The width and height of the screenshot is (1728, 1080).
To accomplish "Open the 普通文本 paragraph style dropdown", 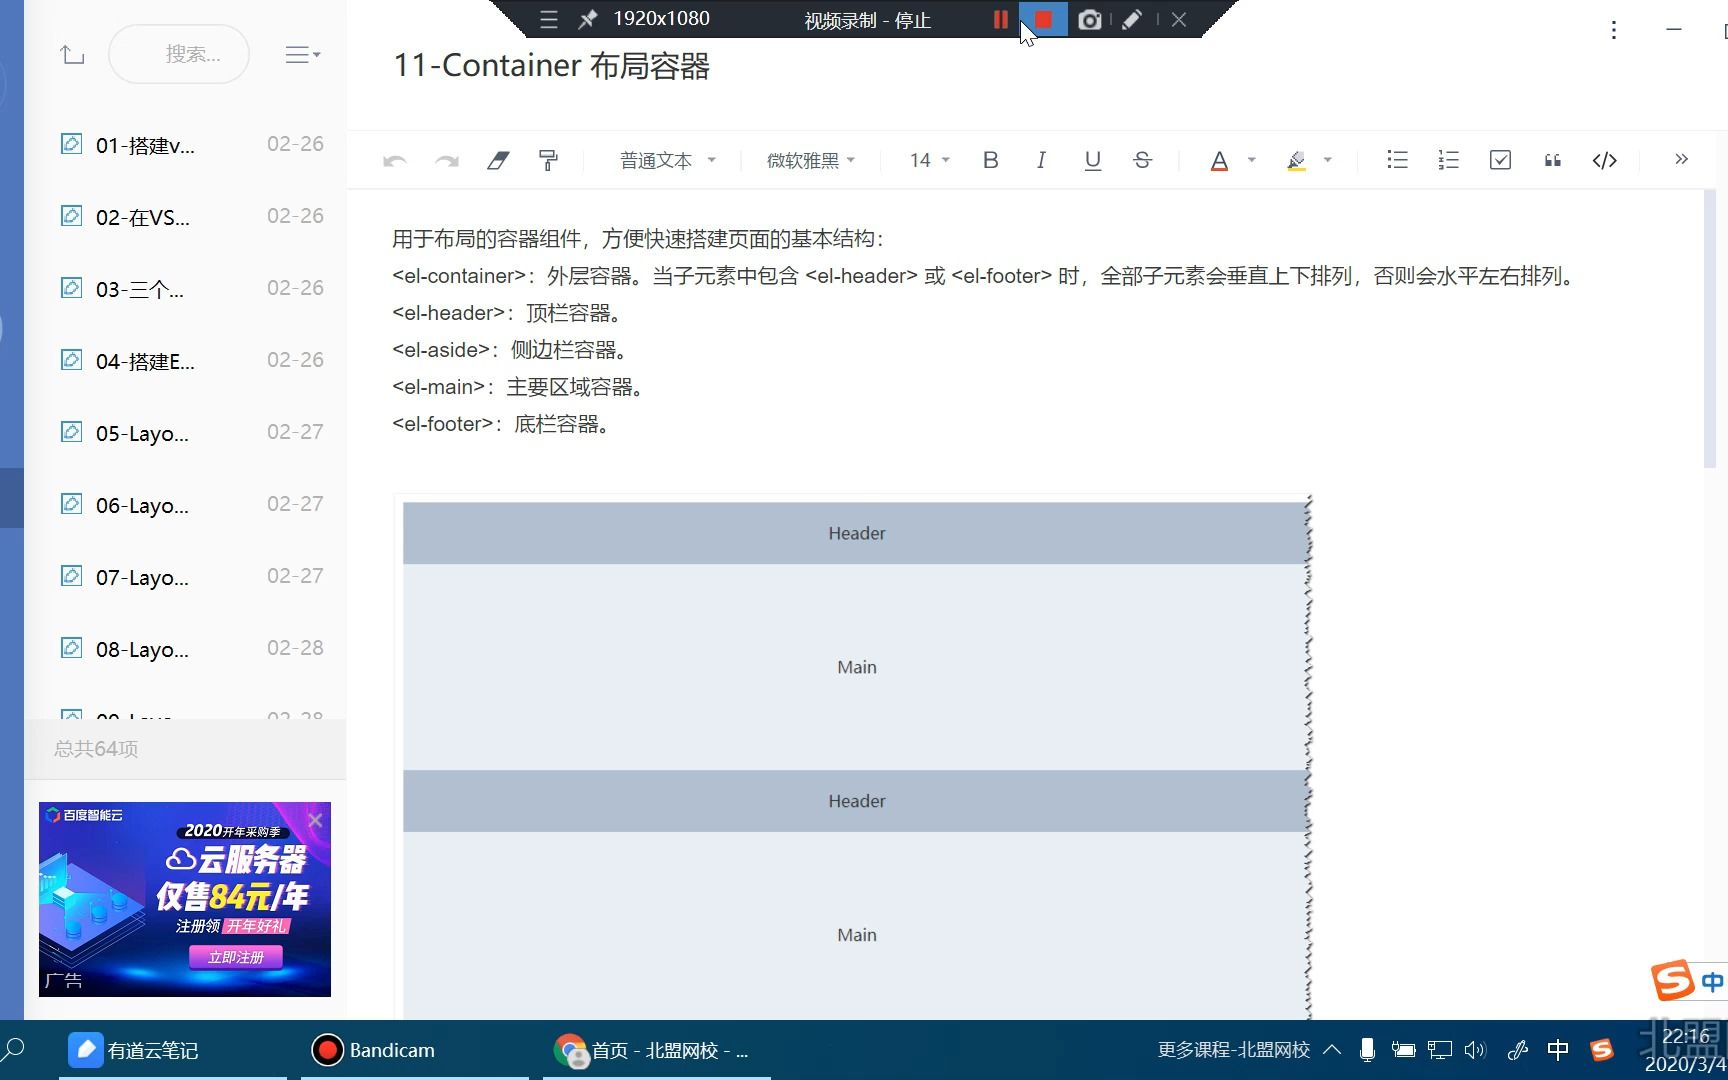I will (x=667, y=160).
